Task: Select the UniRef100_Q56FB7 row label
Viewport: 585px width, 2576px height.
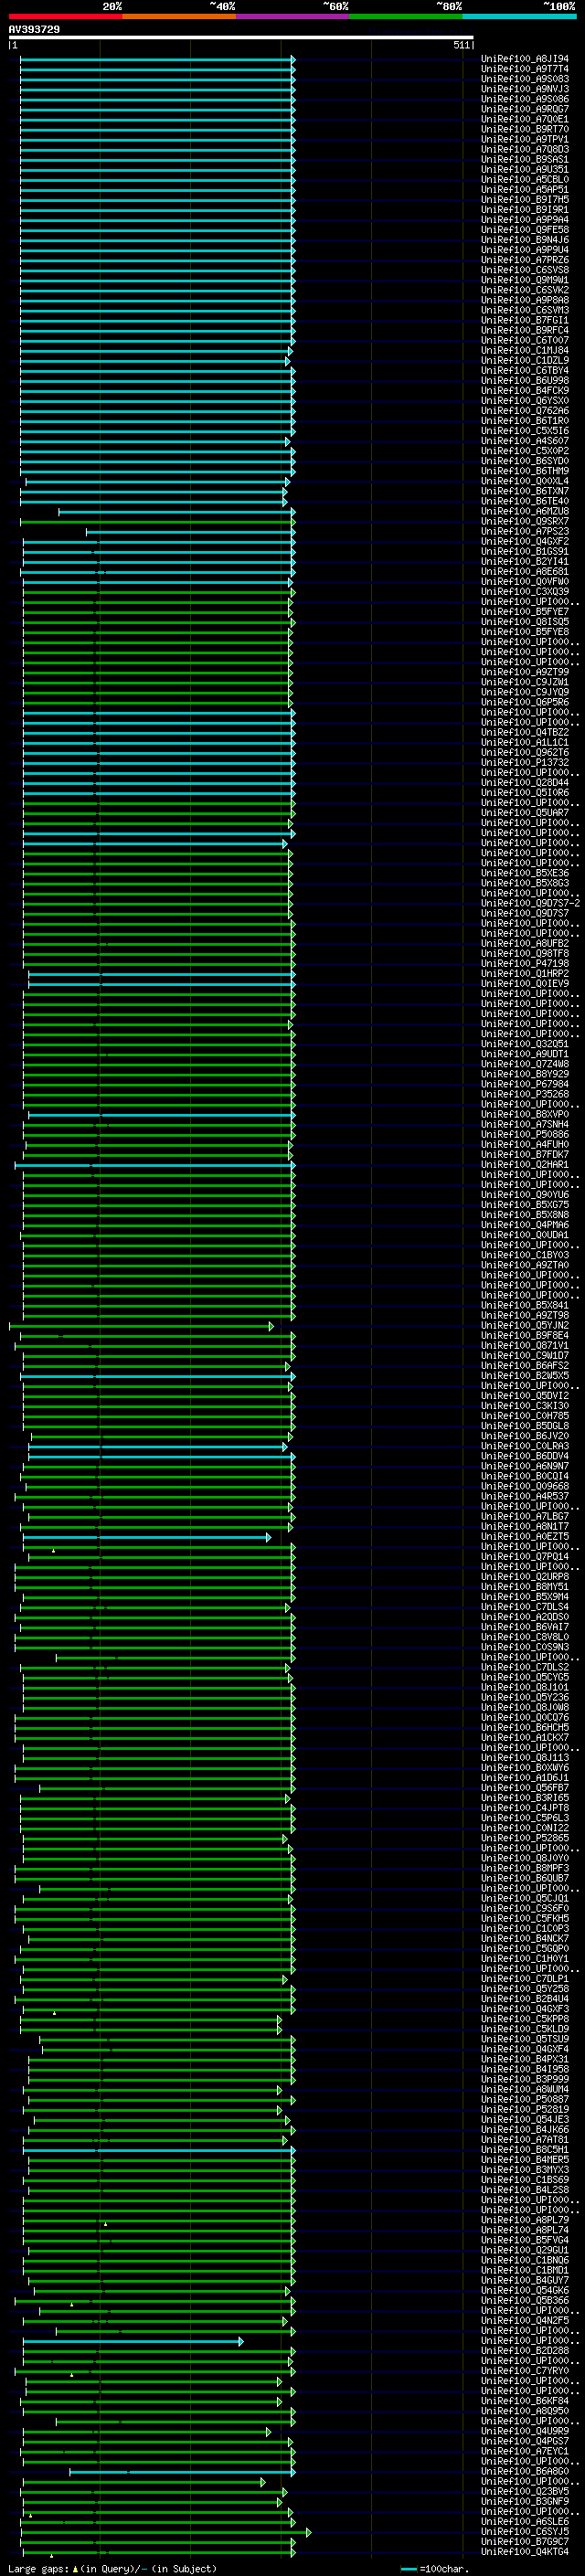Action: pos(525,1787)
